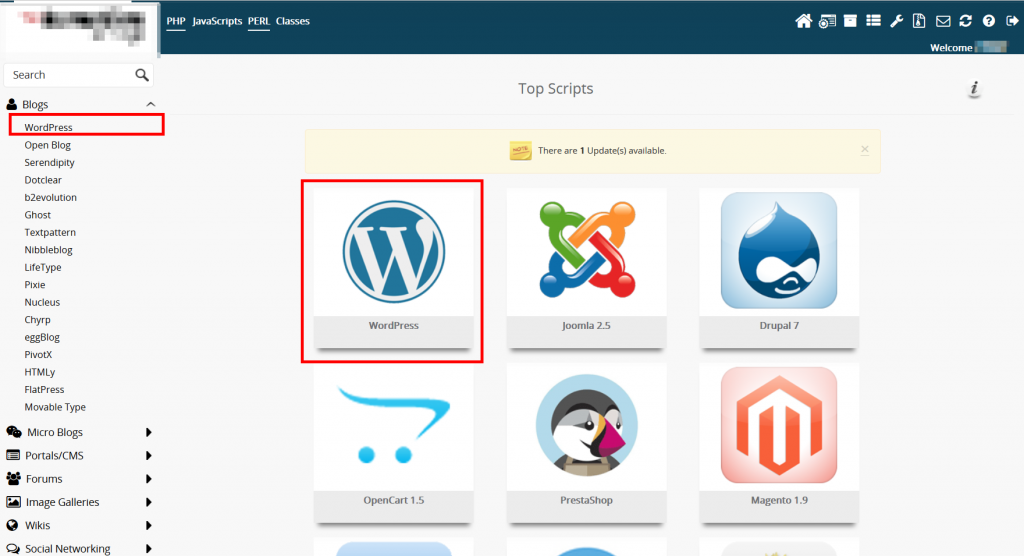Select Textpattern in sidebar

click(x=50, y=233)
